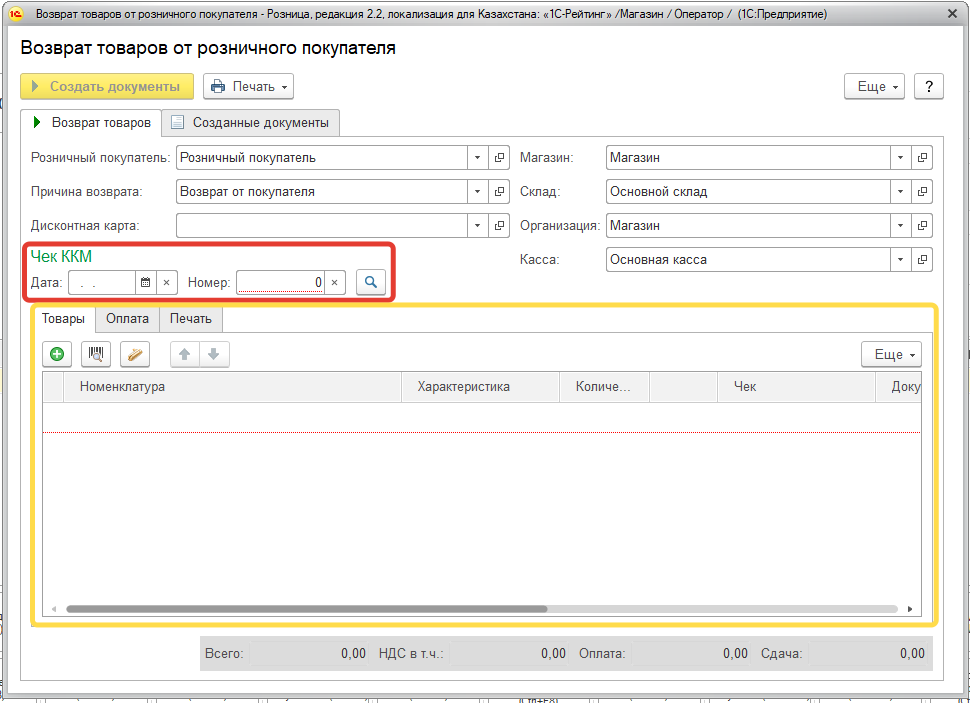Expand the Дисконтная карта dropdown
This screenshot has height=703, width=970.
pos(476,226)
